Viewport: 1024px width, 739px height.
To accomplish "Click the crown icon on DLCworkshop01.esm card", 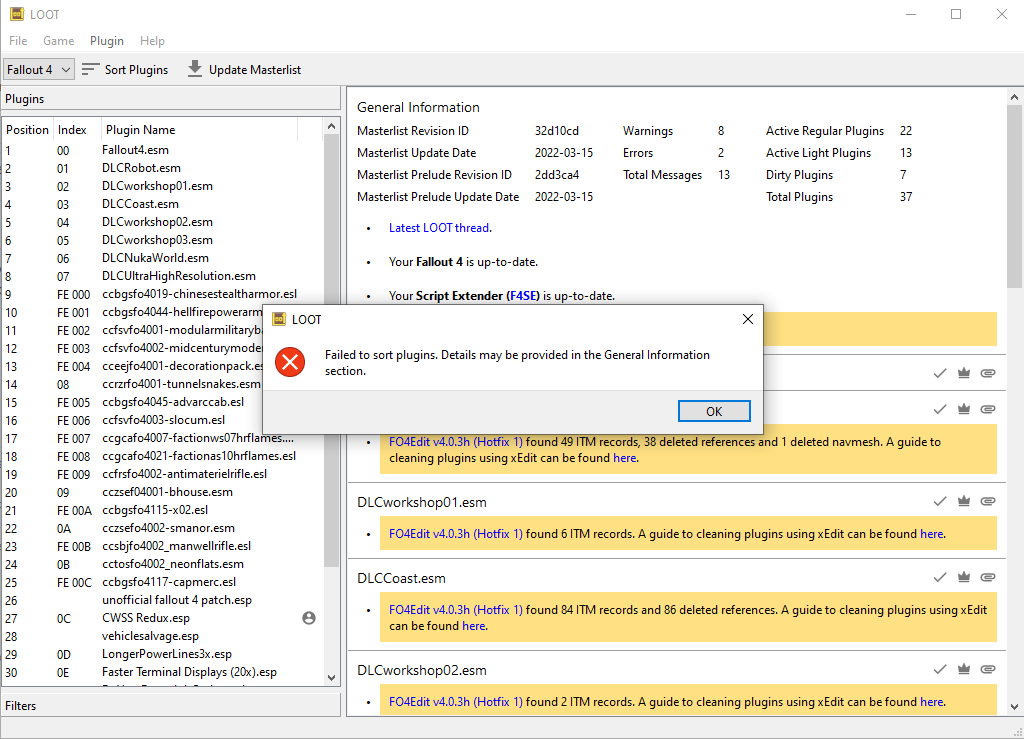I will (x=964, y=501).
